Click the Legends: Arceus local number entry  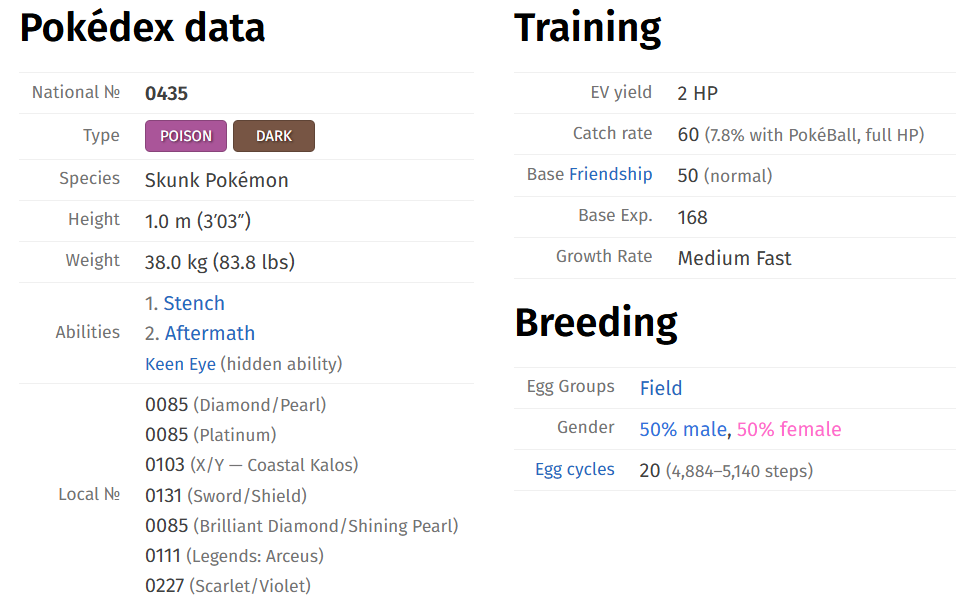click(234, 555)
